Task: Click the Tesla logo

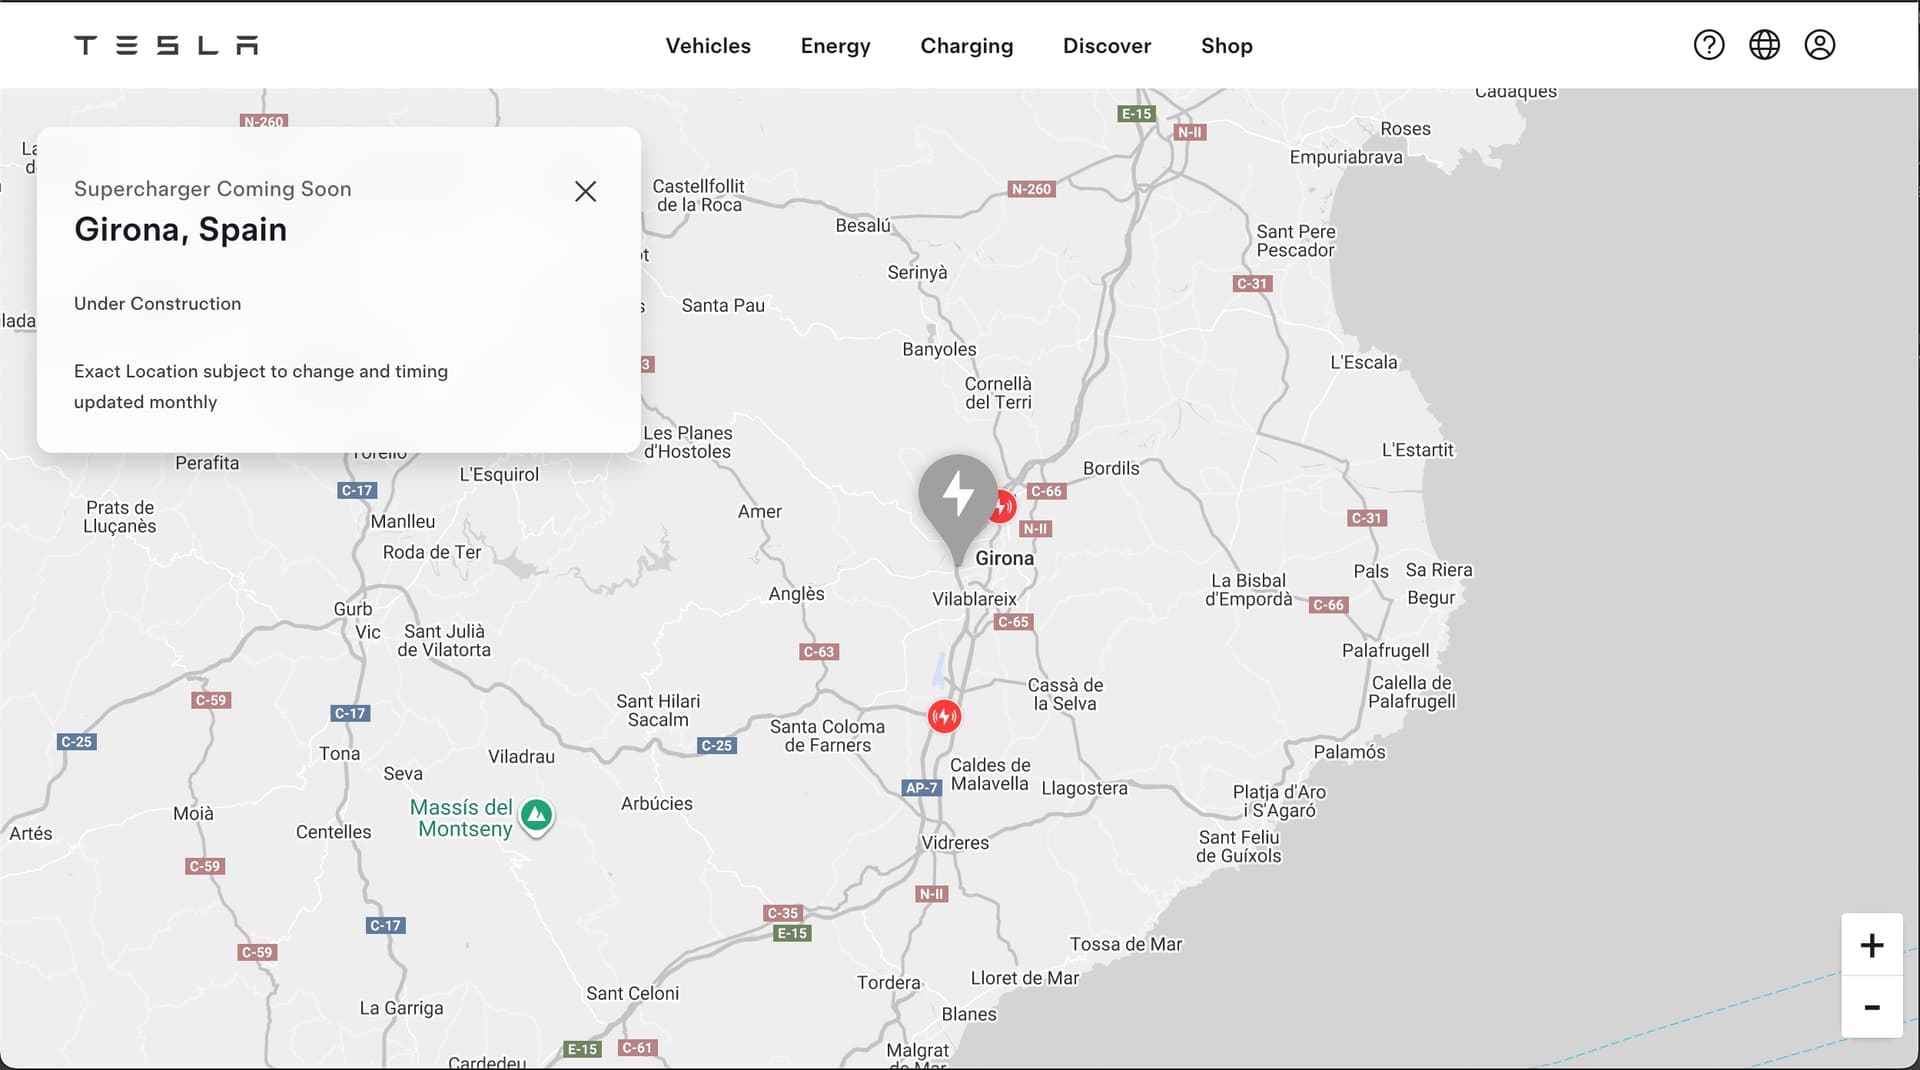Action: tap(166, 45)
